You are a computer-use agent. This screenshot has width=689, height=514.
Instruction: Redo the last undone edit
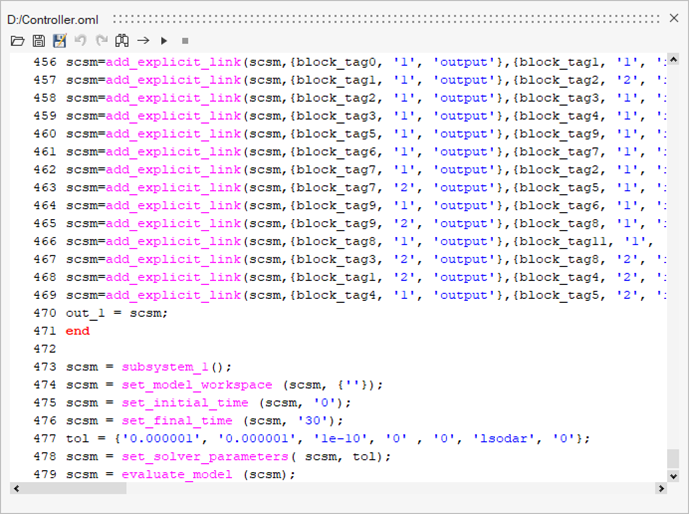tap(101, 41)
